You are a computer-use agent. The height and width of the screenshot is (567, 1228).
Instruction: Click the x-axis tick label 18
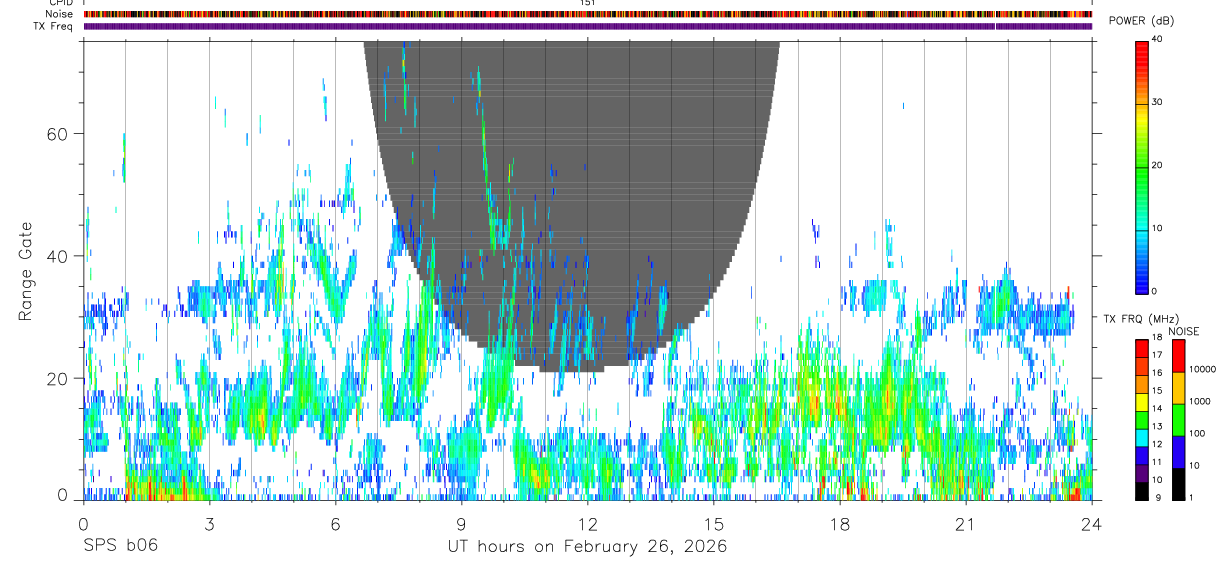pyautogui.click(x=840, y=523)
